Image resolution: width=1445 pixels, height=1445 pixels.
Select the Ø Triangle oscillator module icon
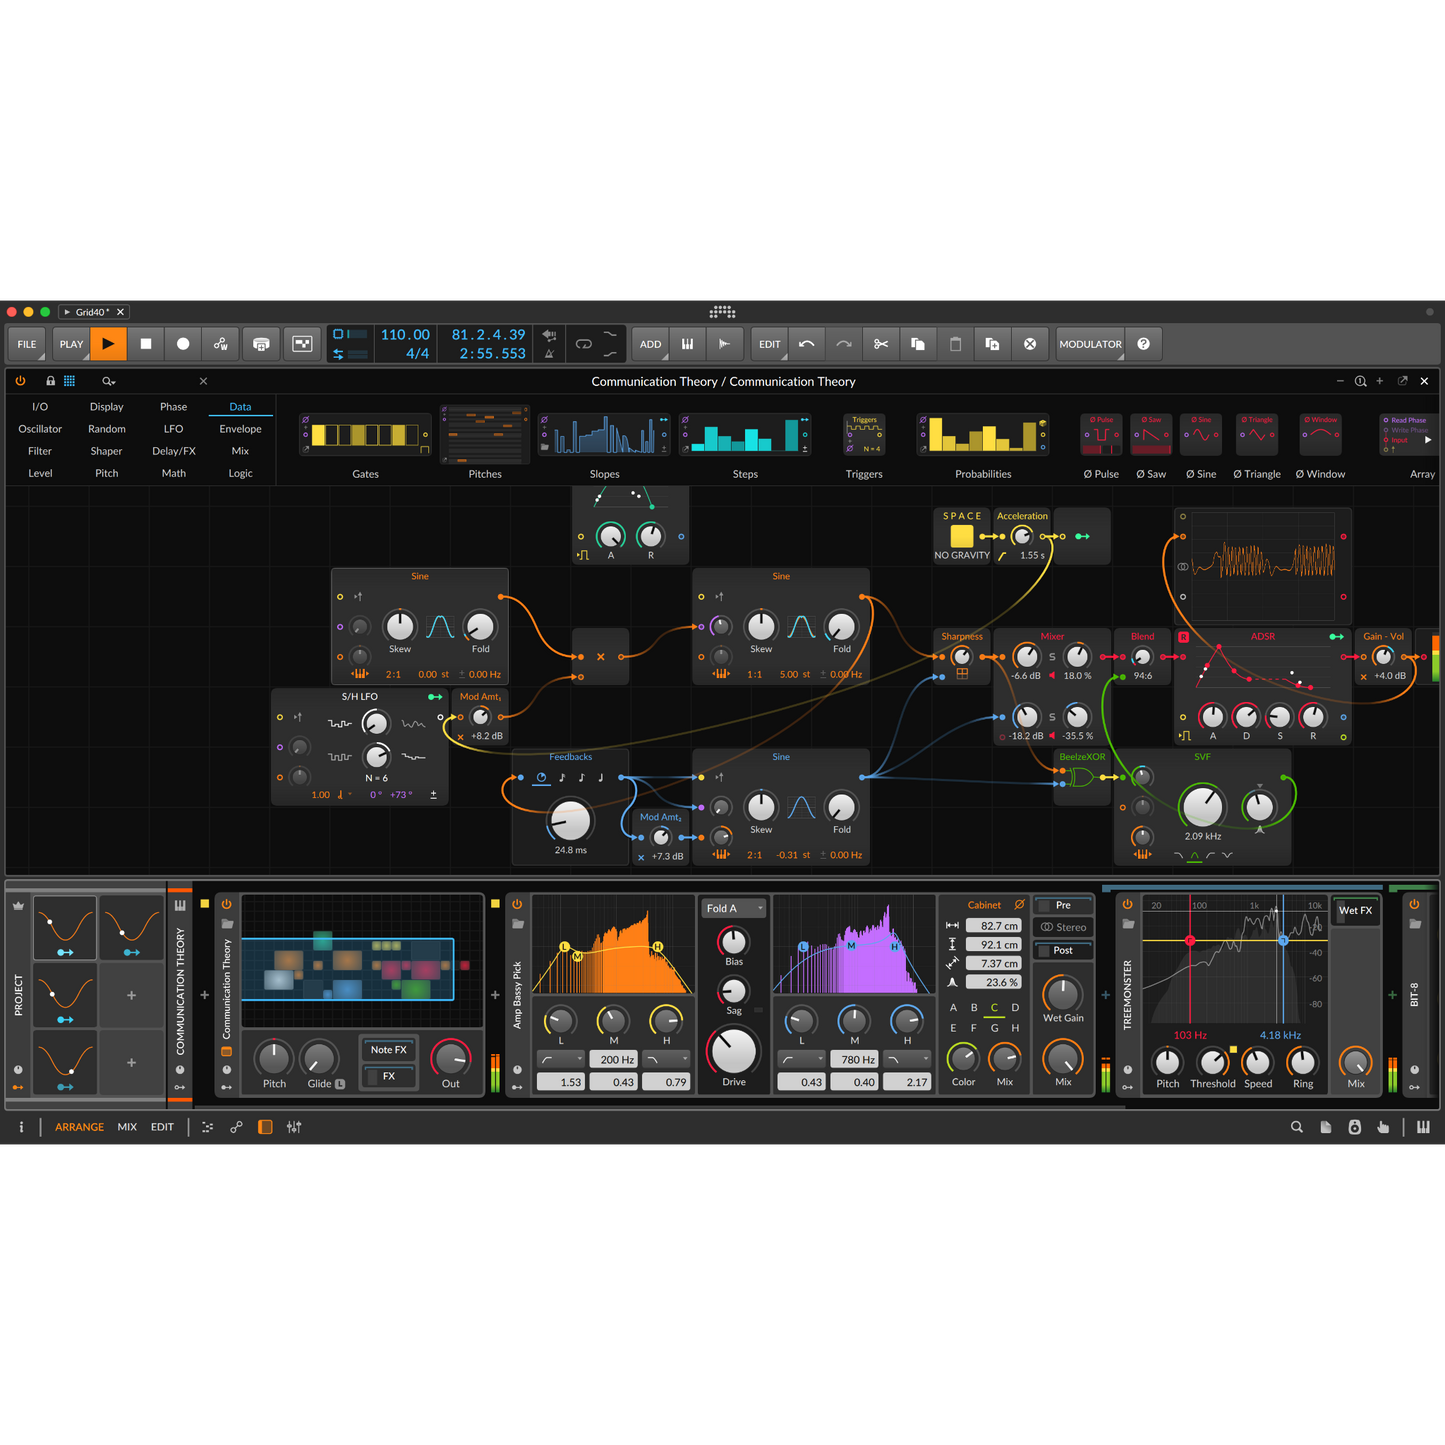tap(1257, 434)
